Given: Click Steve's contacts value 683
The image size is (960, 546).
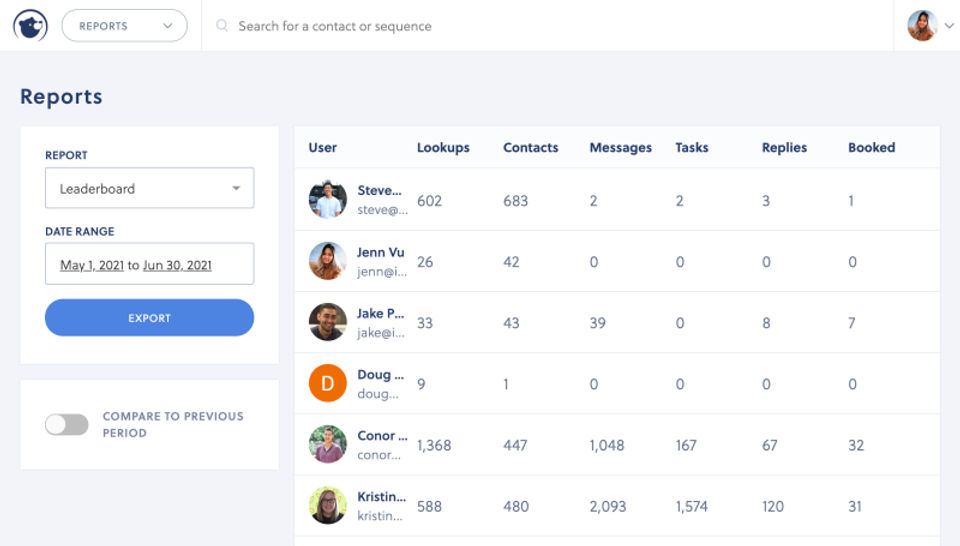Looking at the screenshot, I should tap(516, 201).
